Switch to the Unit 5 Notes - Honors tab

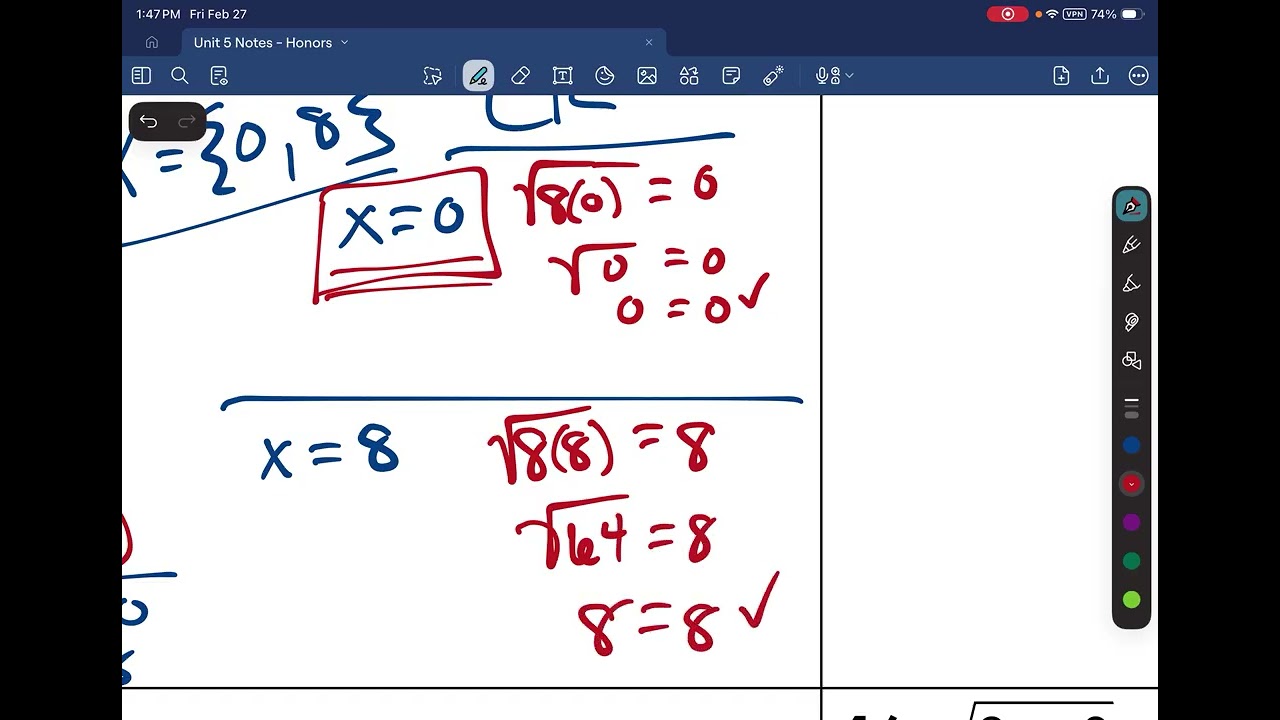pos(424,42)
